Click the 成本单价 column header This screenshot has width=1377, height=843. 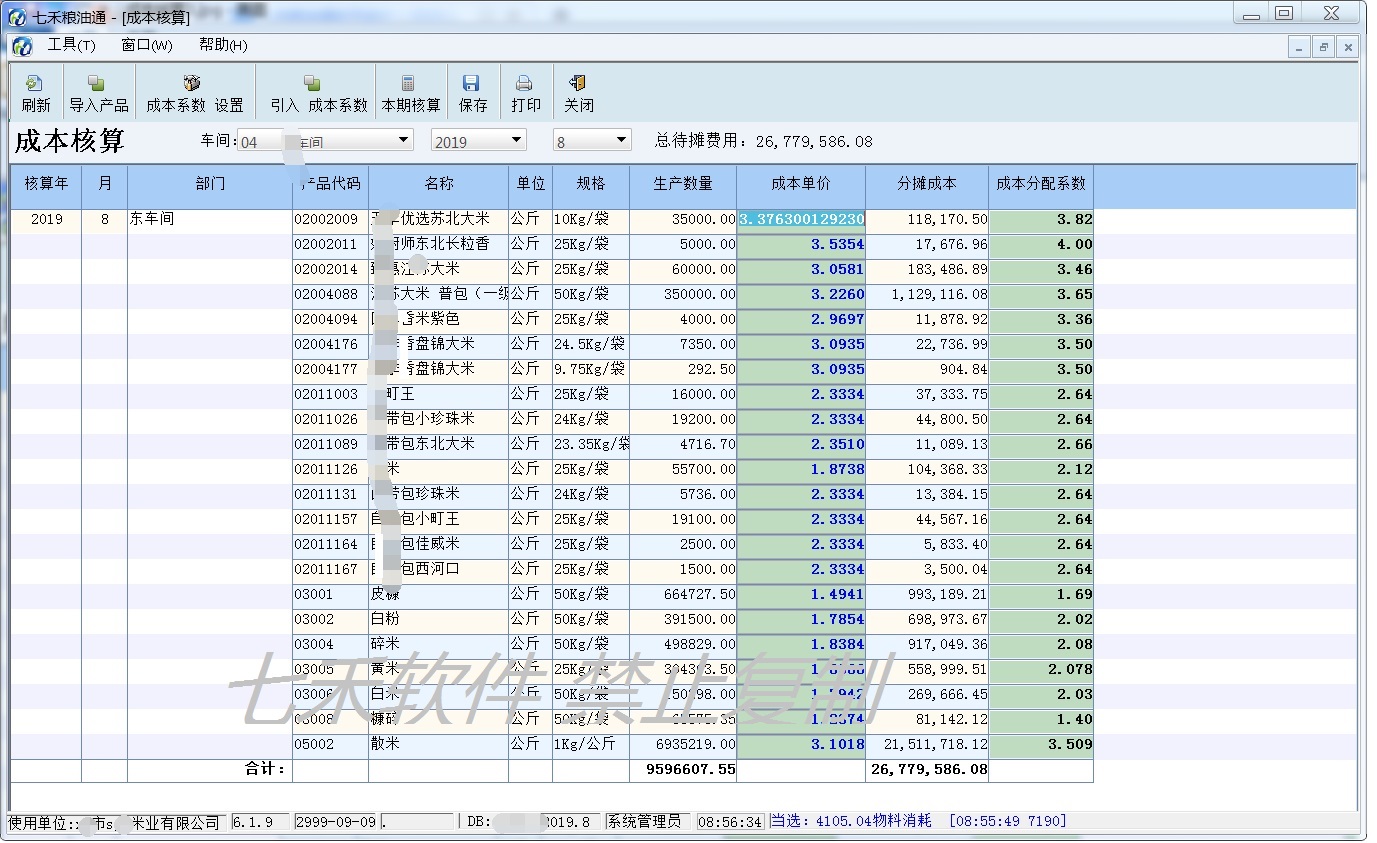tap(801, 184)
